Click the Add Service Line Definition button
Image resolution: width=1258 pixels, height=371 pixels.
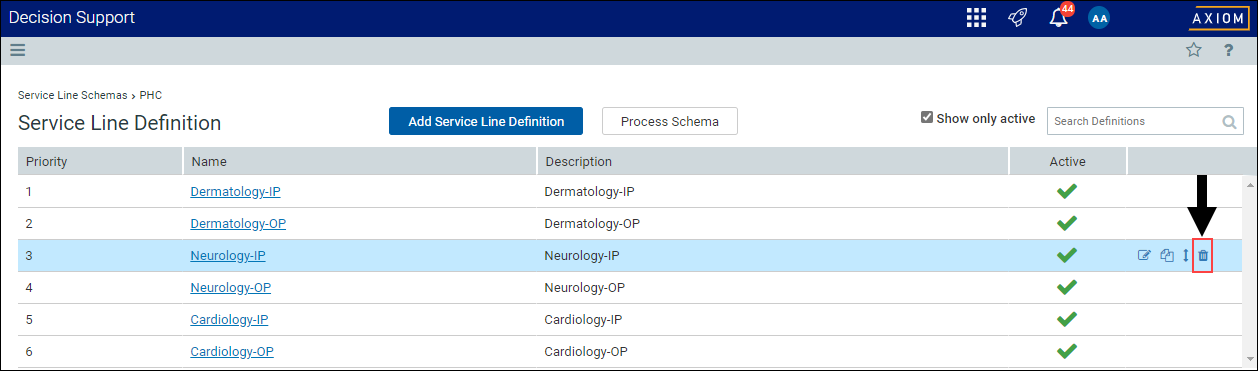point(486,121)
